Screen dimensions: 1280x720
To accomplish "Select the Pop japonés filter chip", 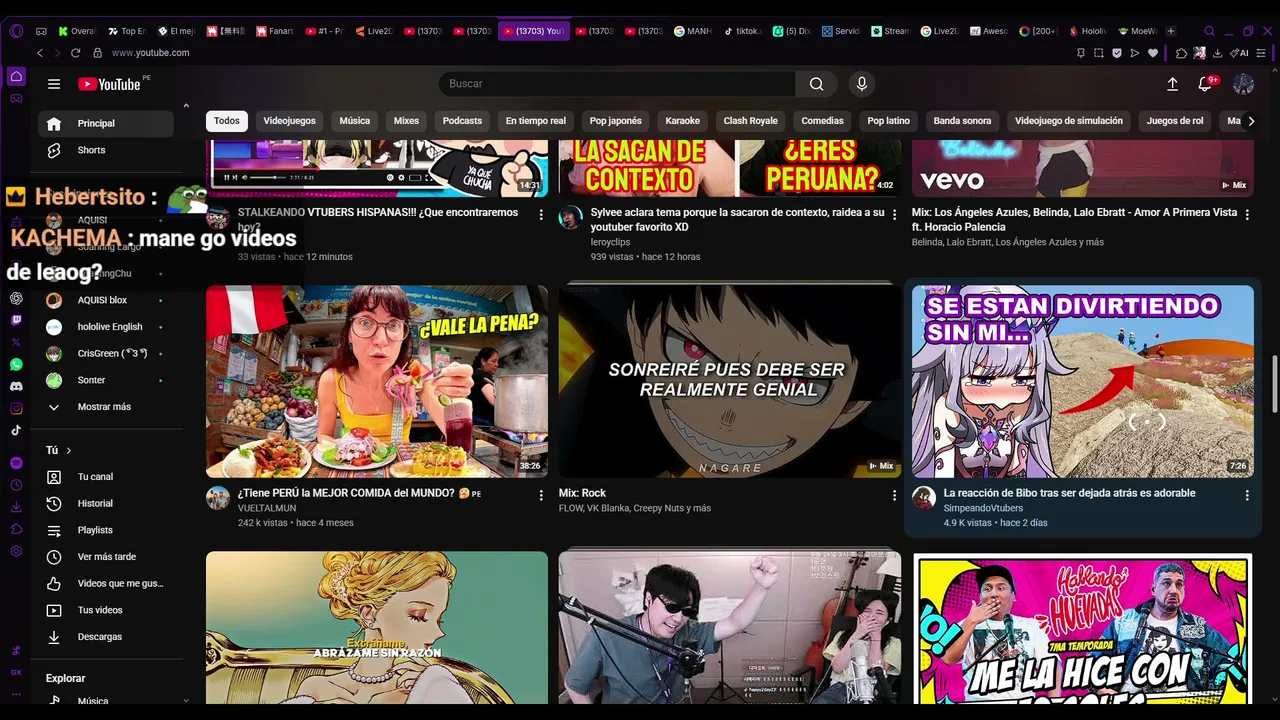I will coord(616,121).
